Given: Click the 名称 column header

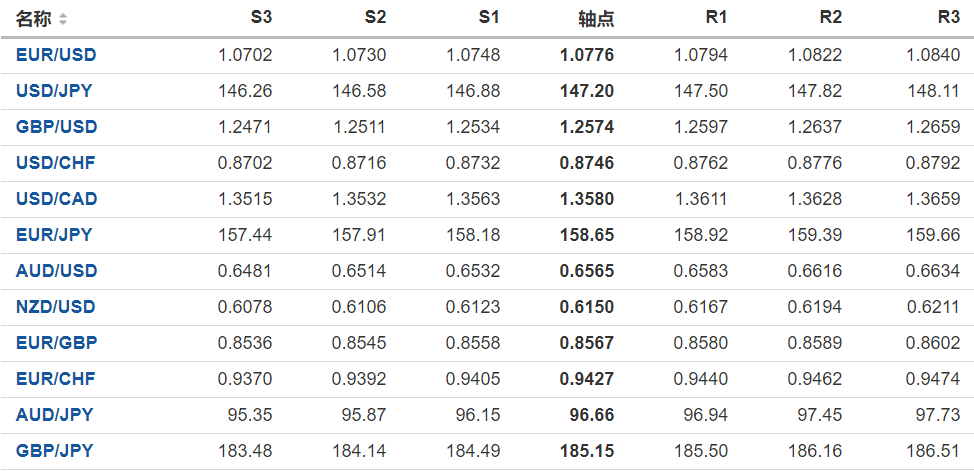Looking at the screenshot, I should (34, 19).
